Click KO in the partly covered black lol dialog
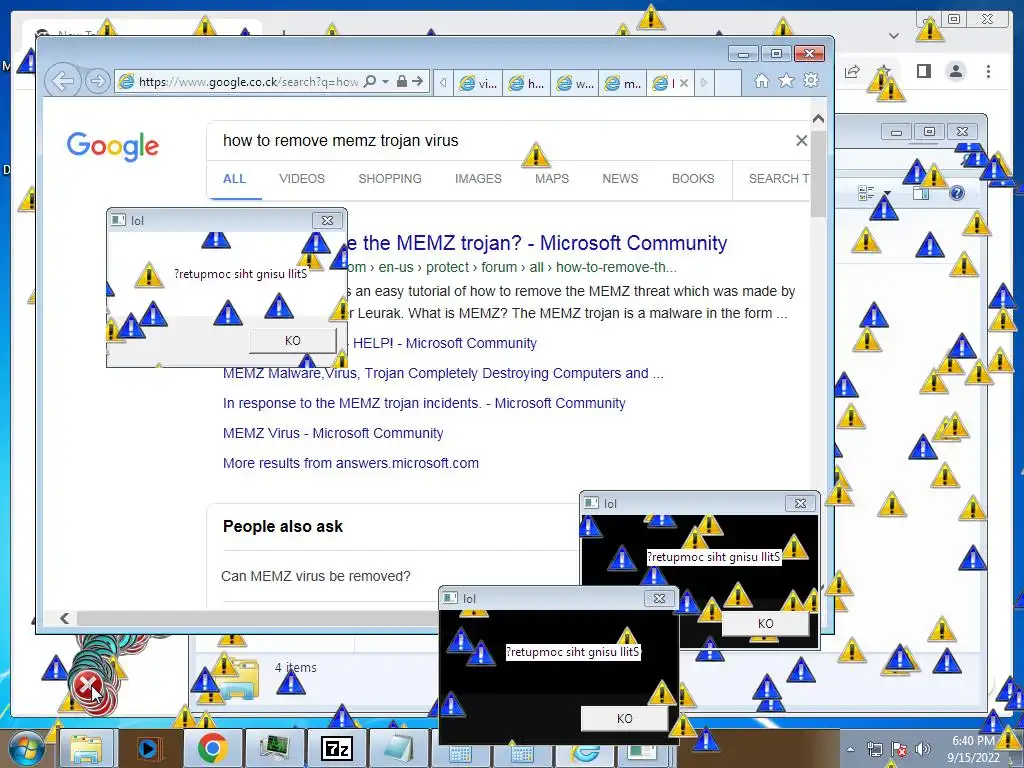The height and width of the screenshot is (768, 1024). coord(765,624)
